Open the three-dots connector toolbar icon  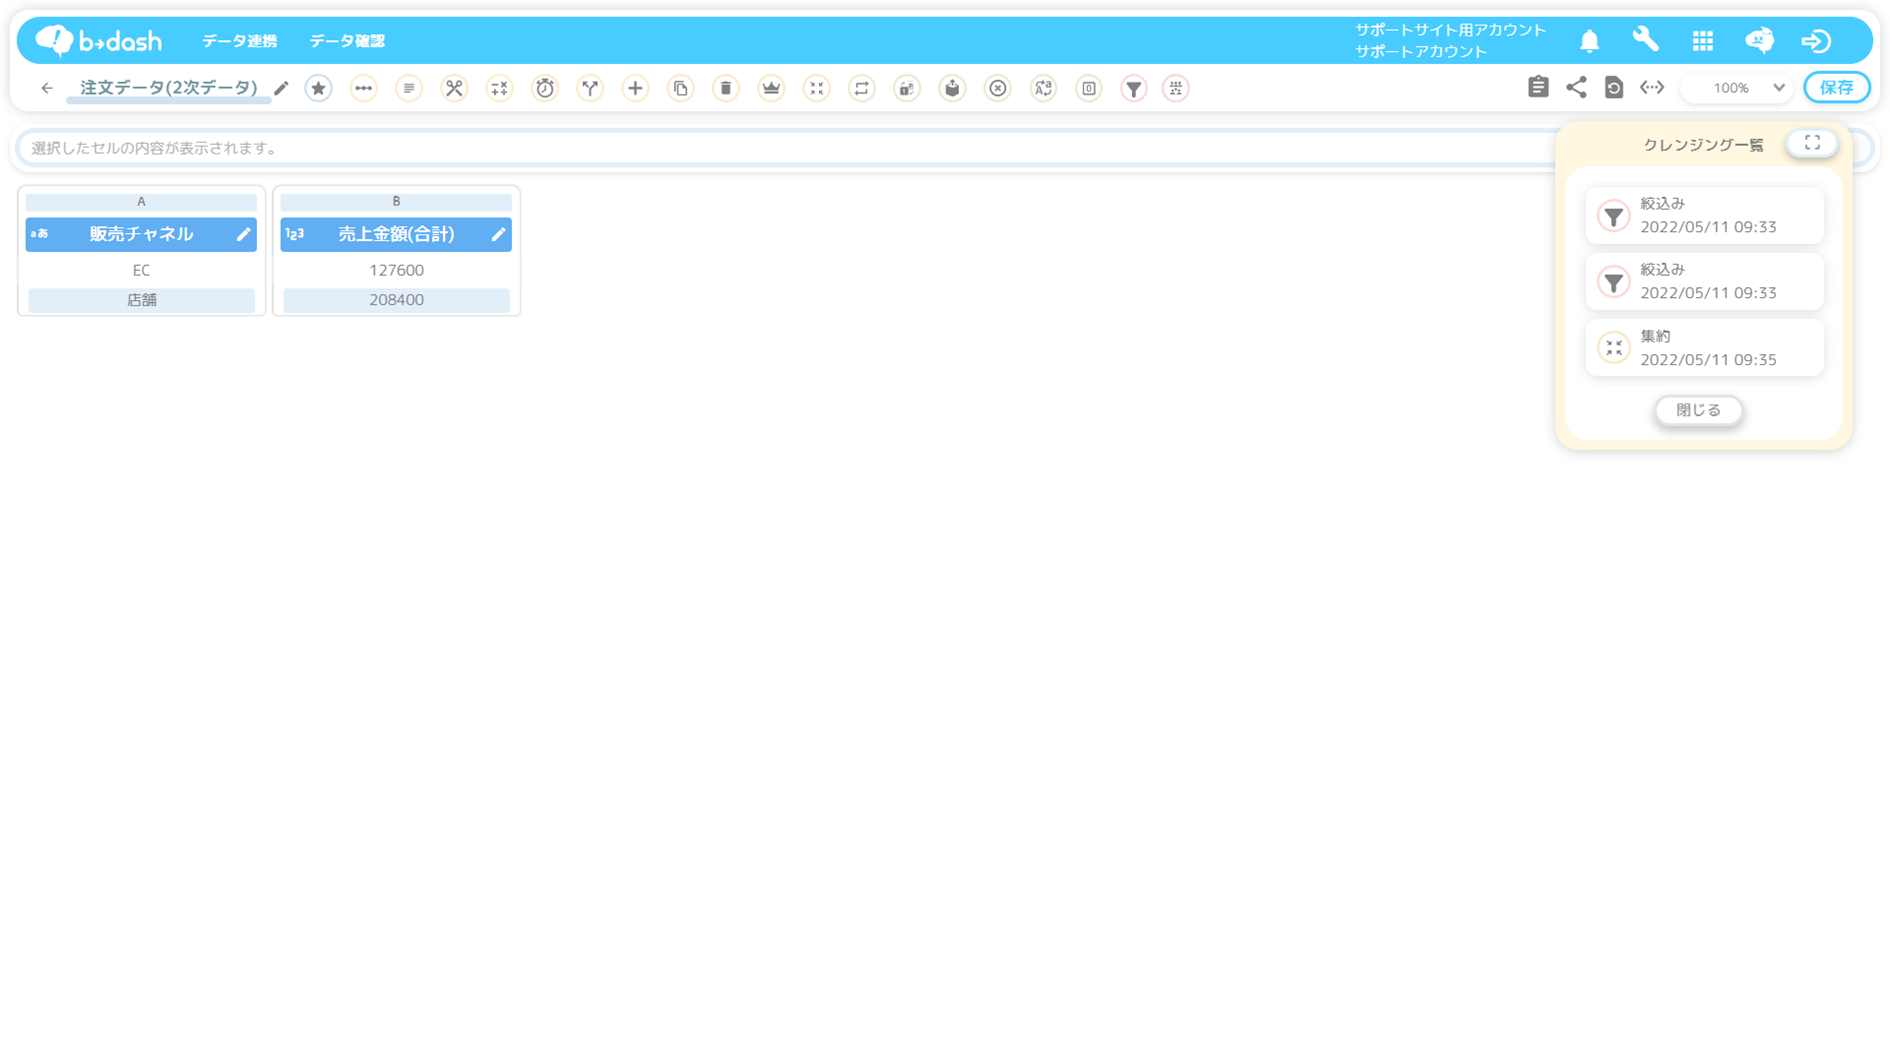tap(363, 88)
